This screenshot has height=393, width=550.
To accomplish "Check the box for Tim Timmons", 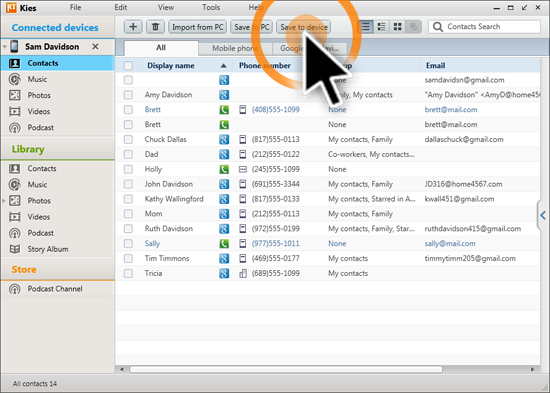I will pyautogui.click(x=128, y=259).
